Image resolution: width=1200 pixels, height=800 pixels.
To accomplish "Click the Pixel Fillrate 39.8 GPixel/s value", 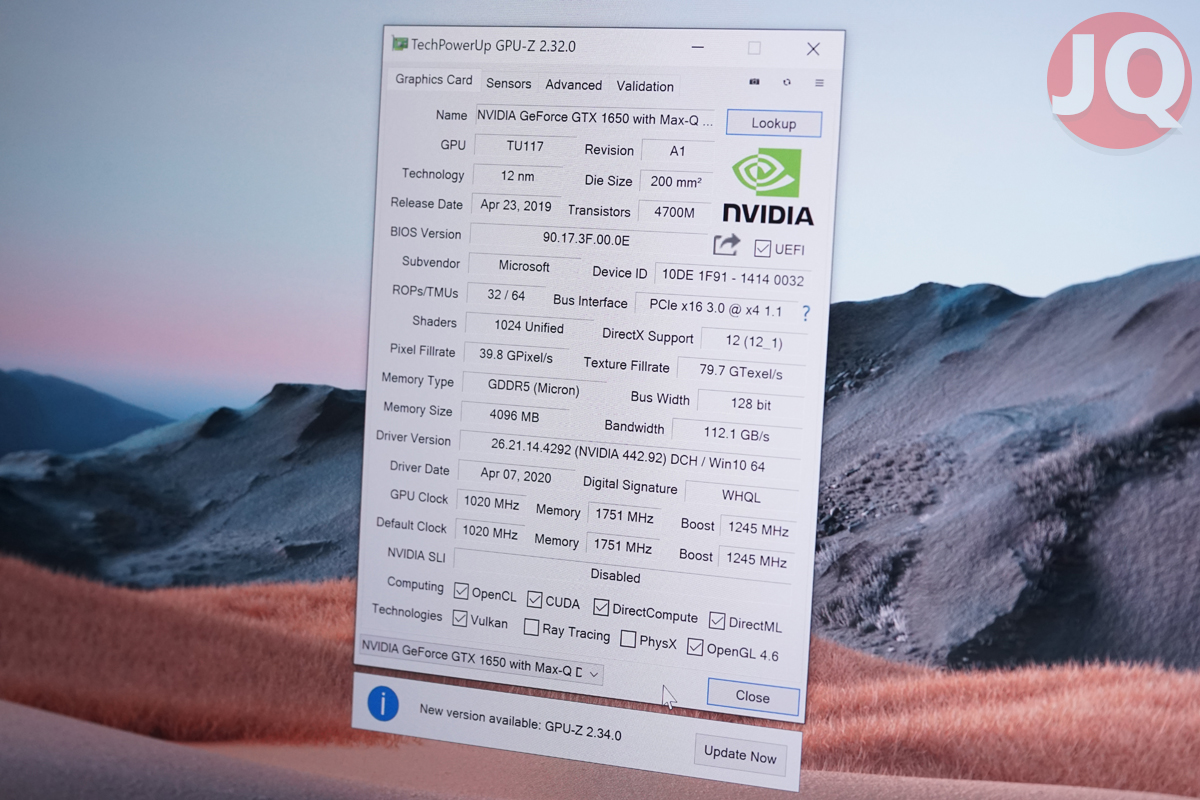I will coord(516,356).
